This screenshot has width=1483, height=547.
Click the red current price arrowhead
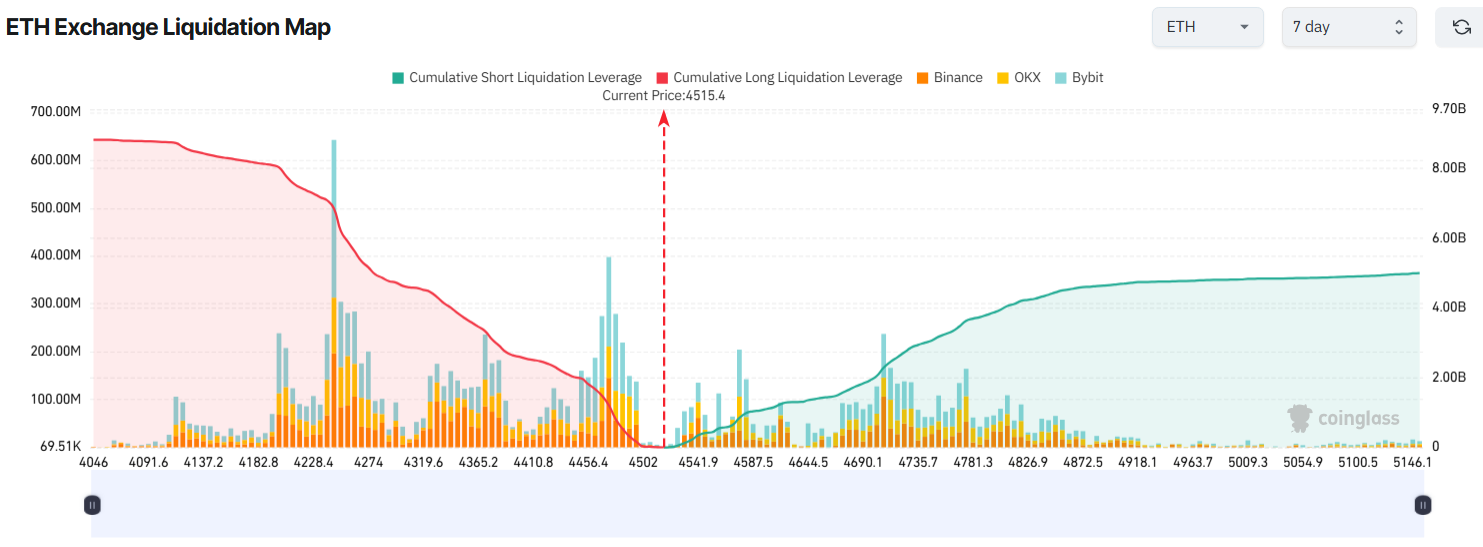pos(663,119)
